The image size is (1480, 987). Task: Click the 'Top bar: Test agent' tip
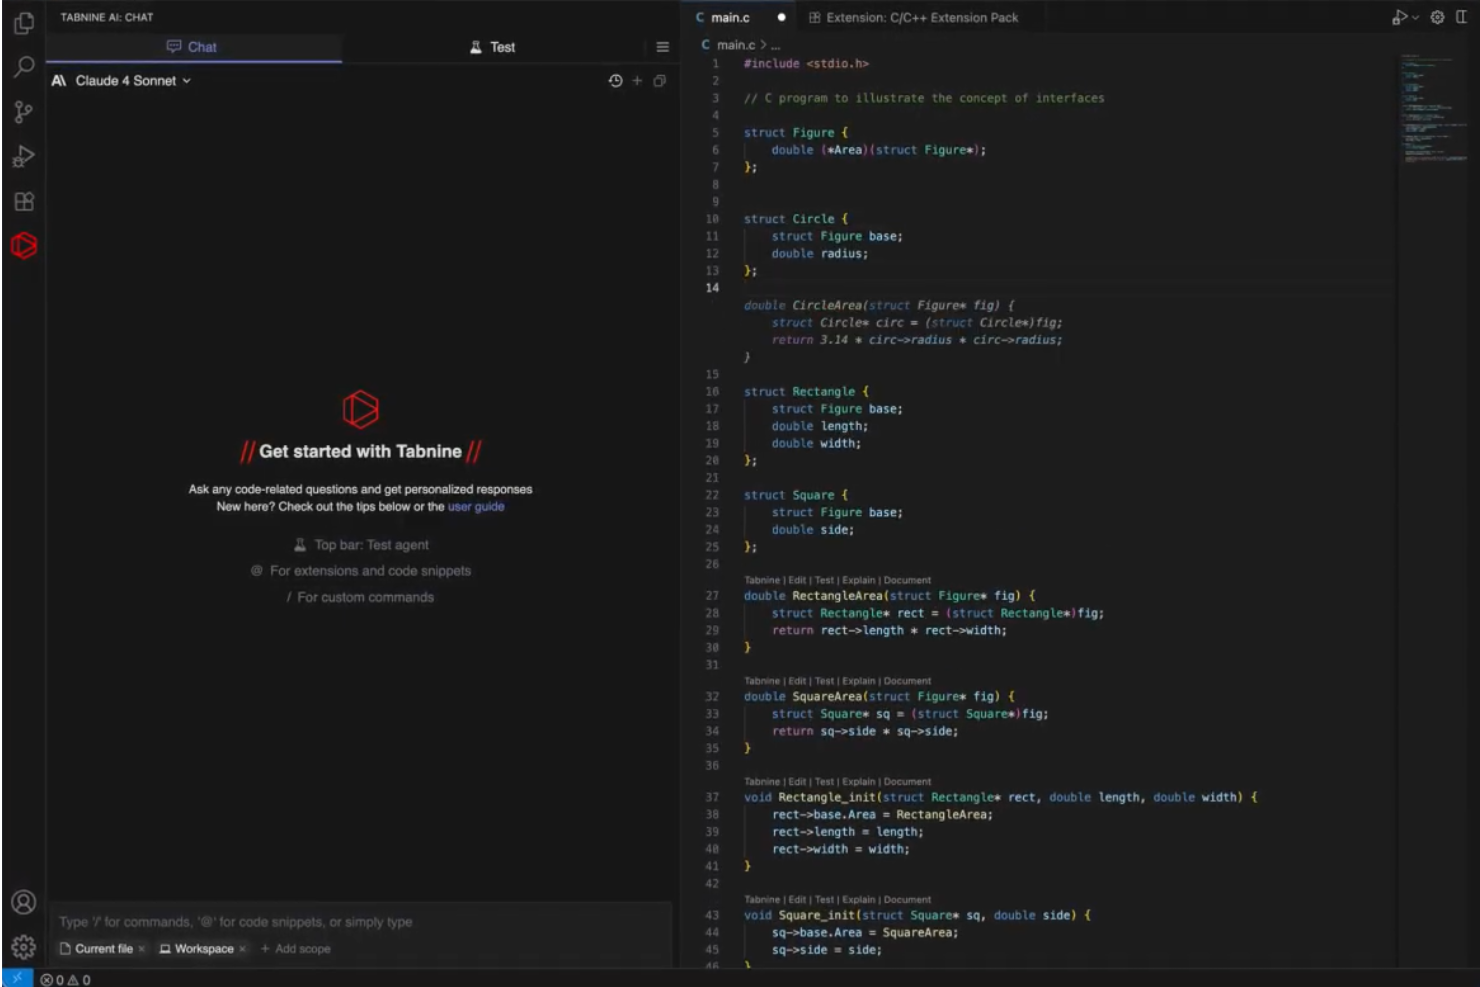point(361,545)
